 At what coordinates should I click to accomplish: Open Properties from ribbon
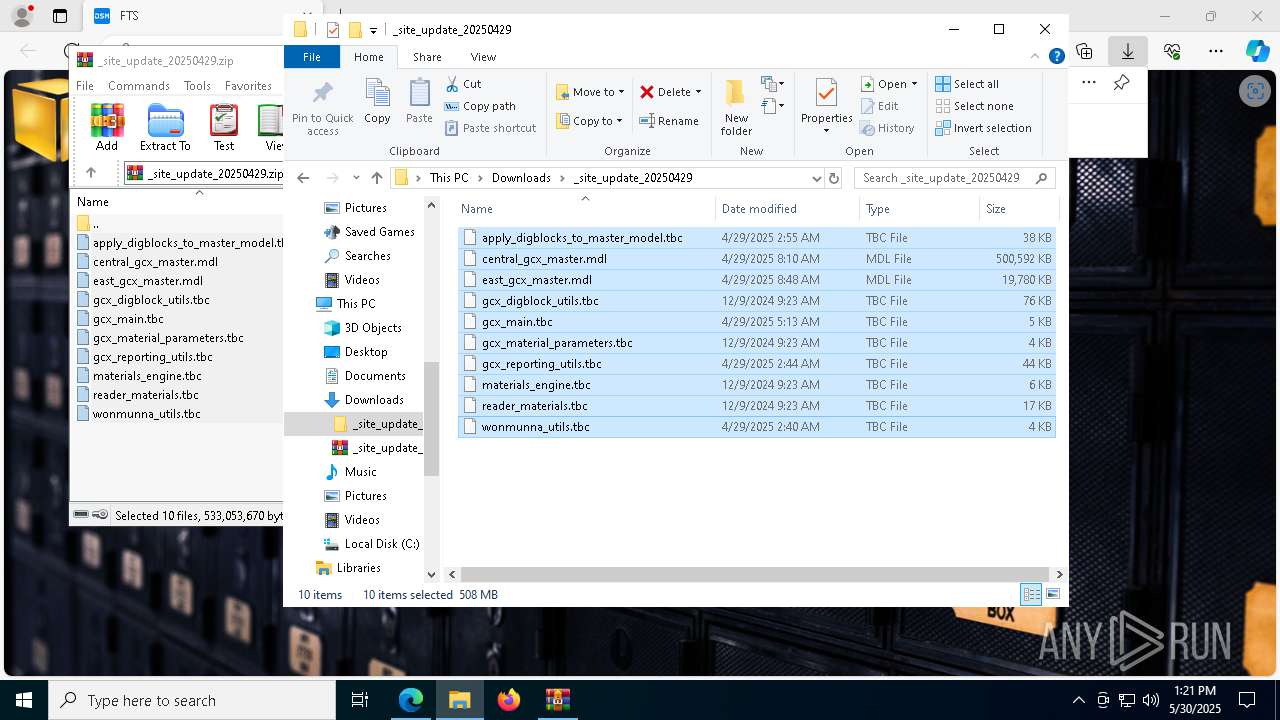[x=826, y=105]
